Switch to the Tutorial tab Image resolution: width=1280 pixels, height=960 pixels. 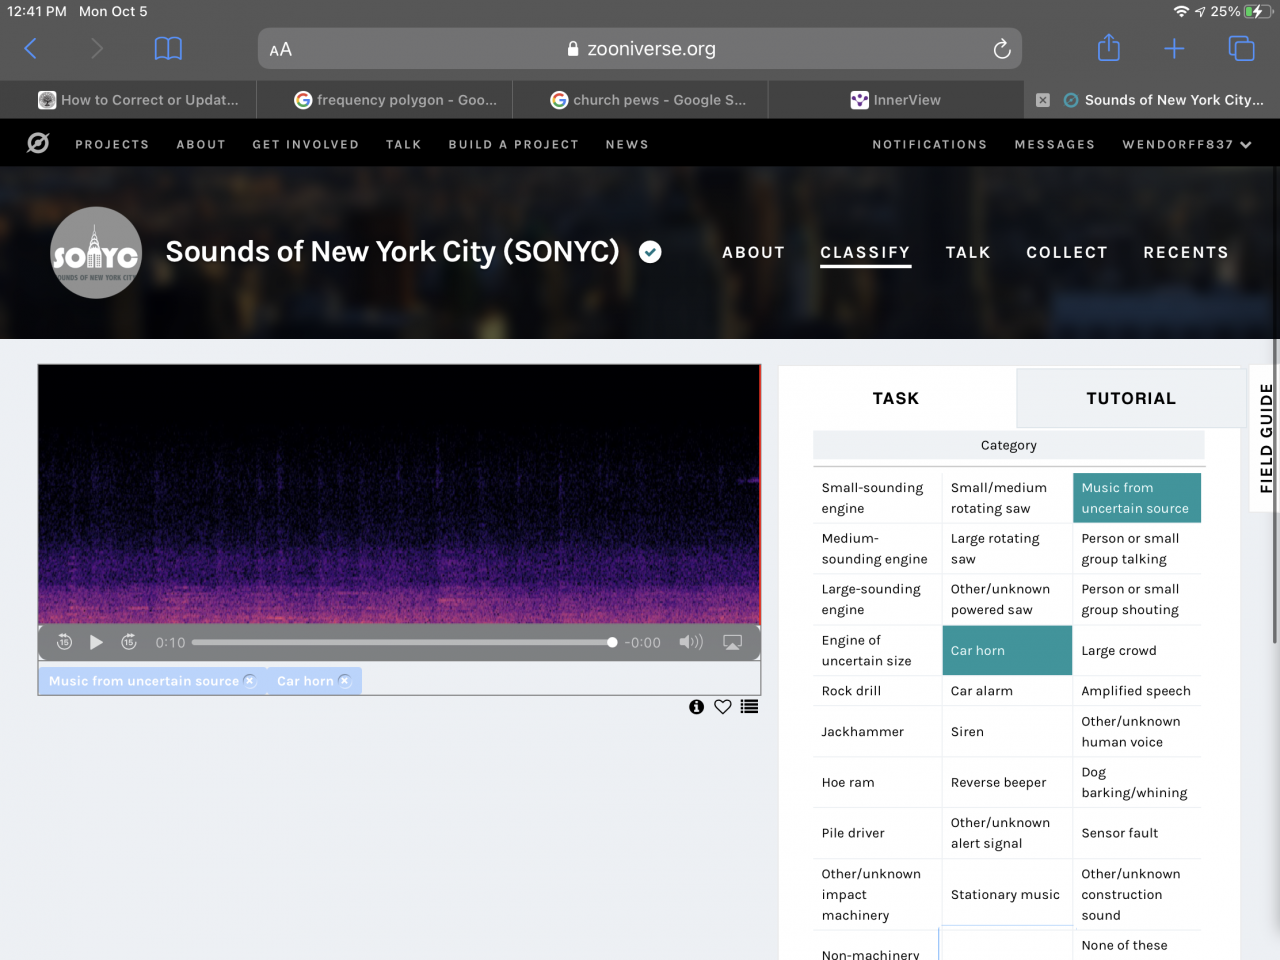[x=1130, y=398]
